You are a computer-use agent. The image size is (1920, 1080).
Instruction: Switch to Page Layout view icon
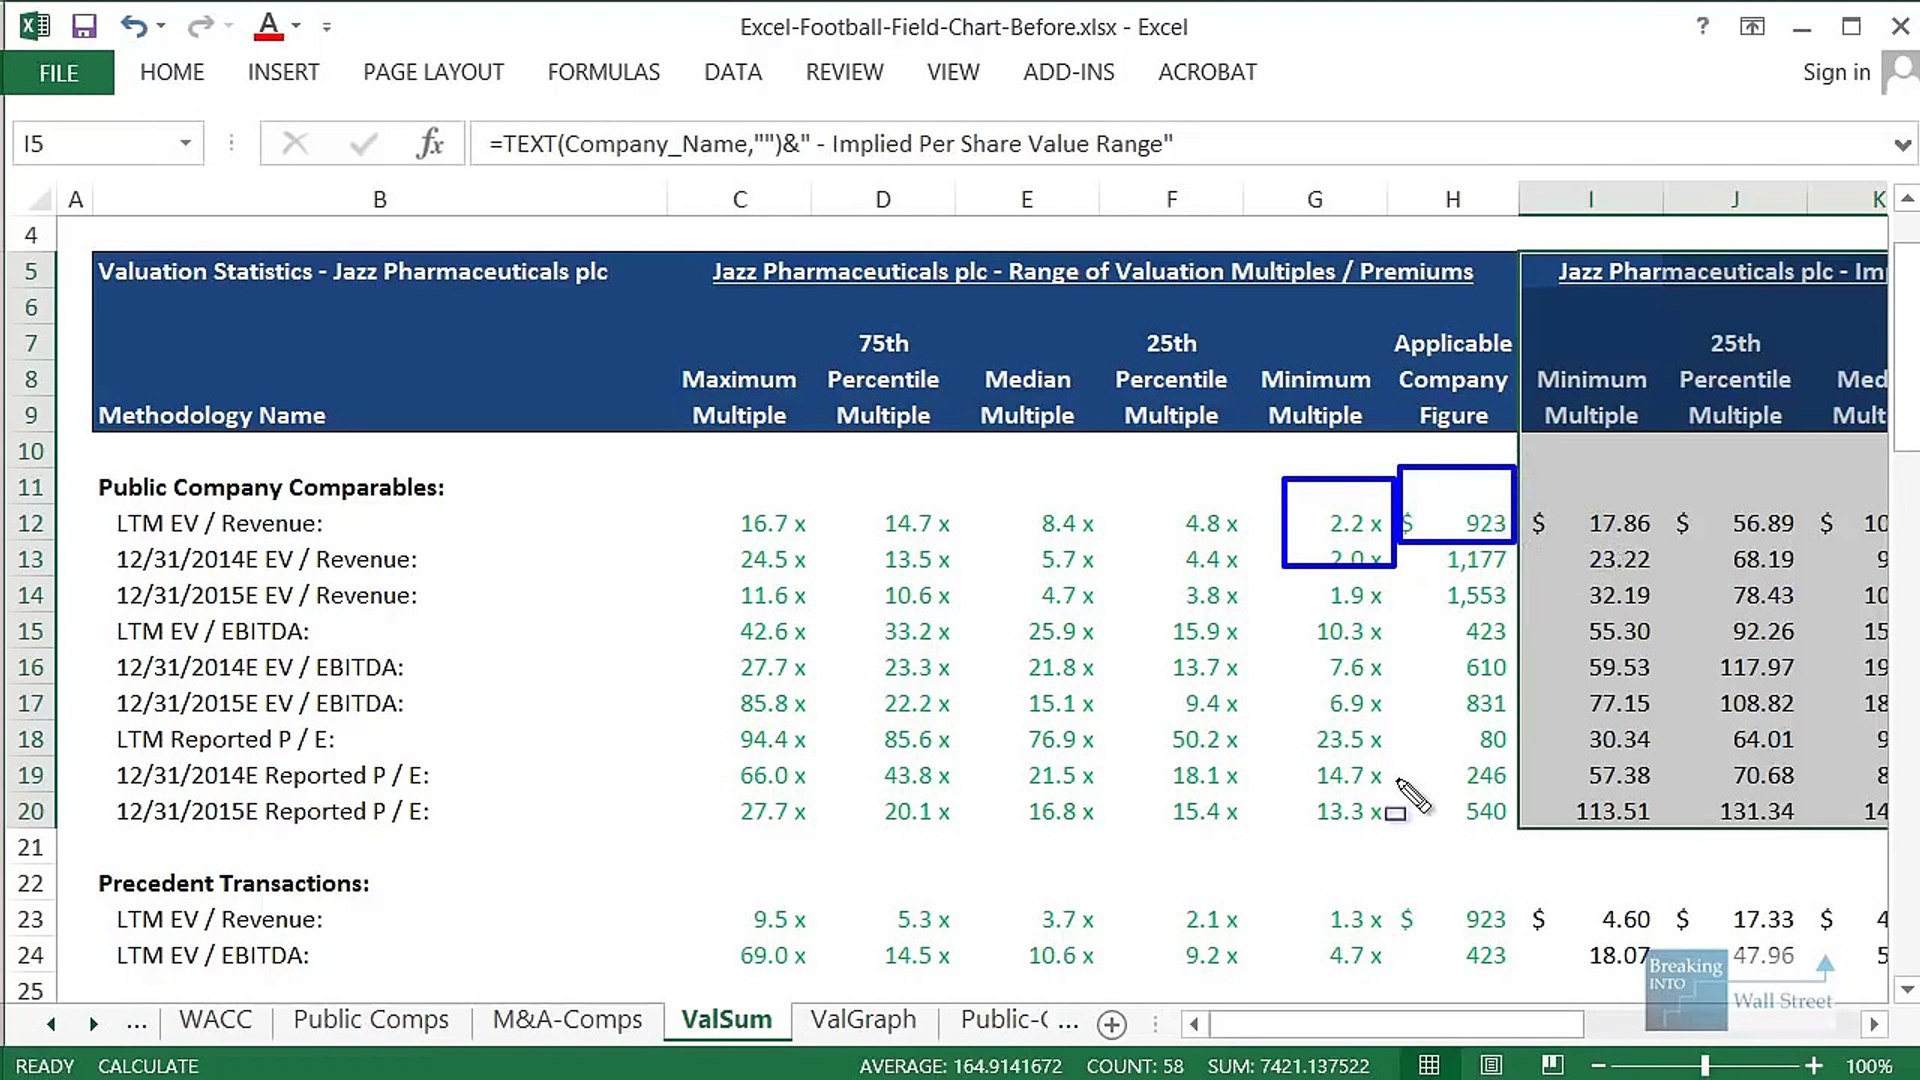(1491, 1066)
